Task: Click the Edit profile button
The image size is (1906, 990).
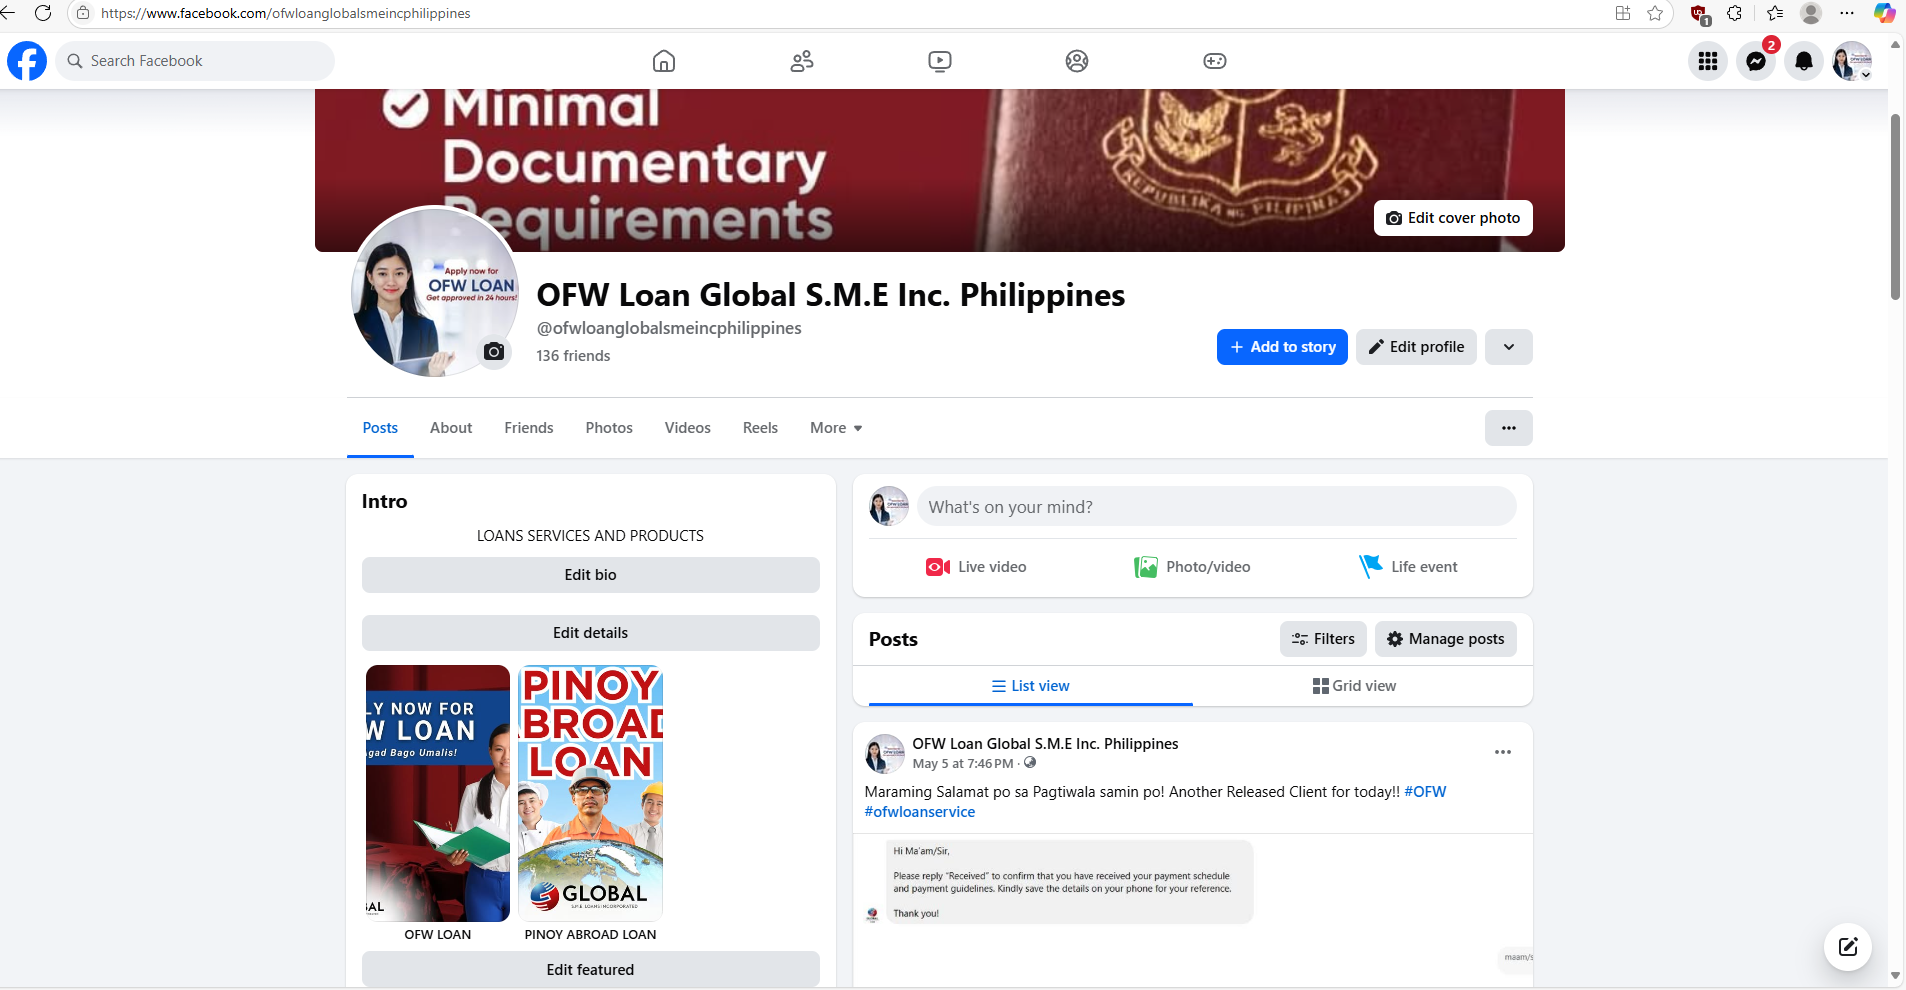Action: [1416, 347]
